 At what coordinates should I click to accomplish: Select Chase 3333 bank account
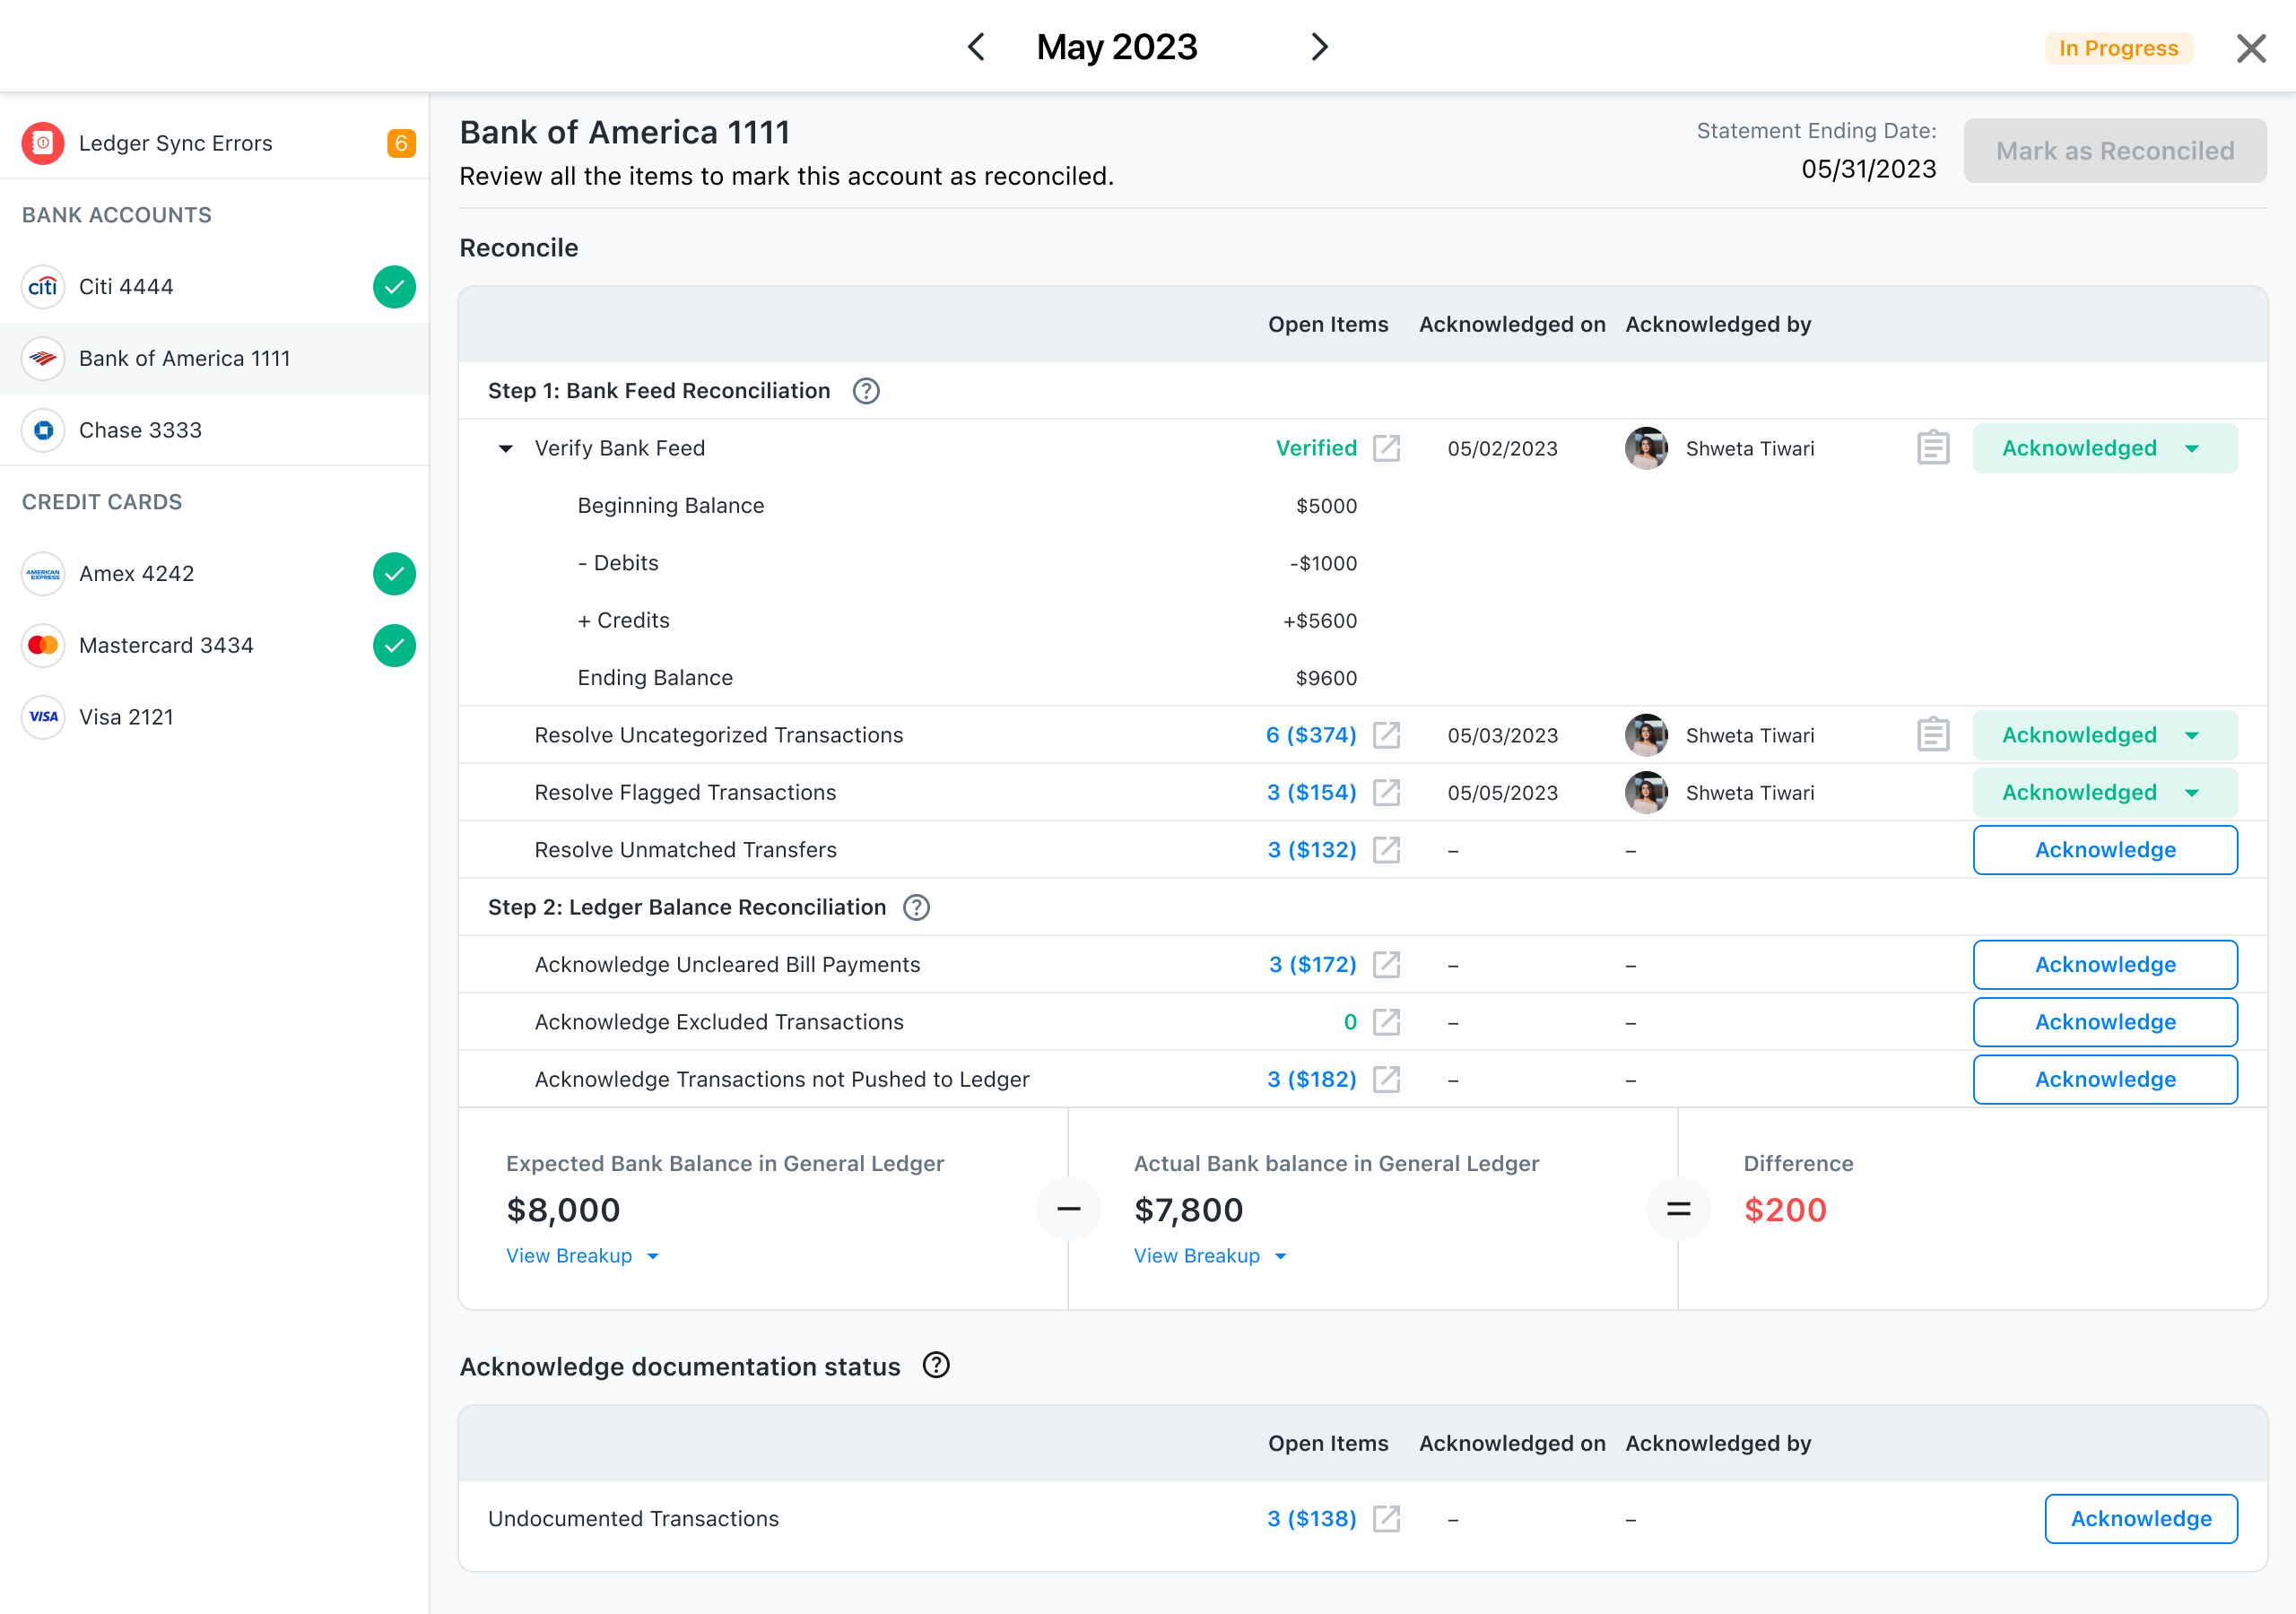140,430
